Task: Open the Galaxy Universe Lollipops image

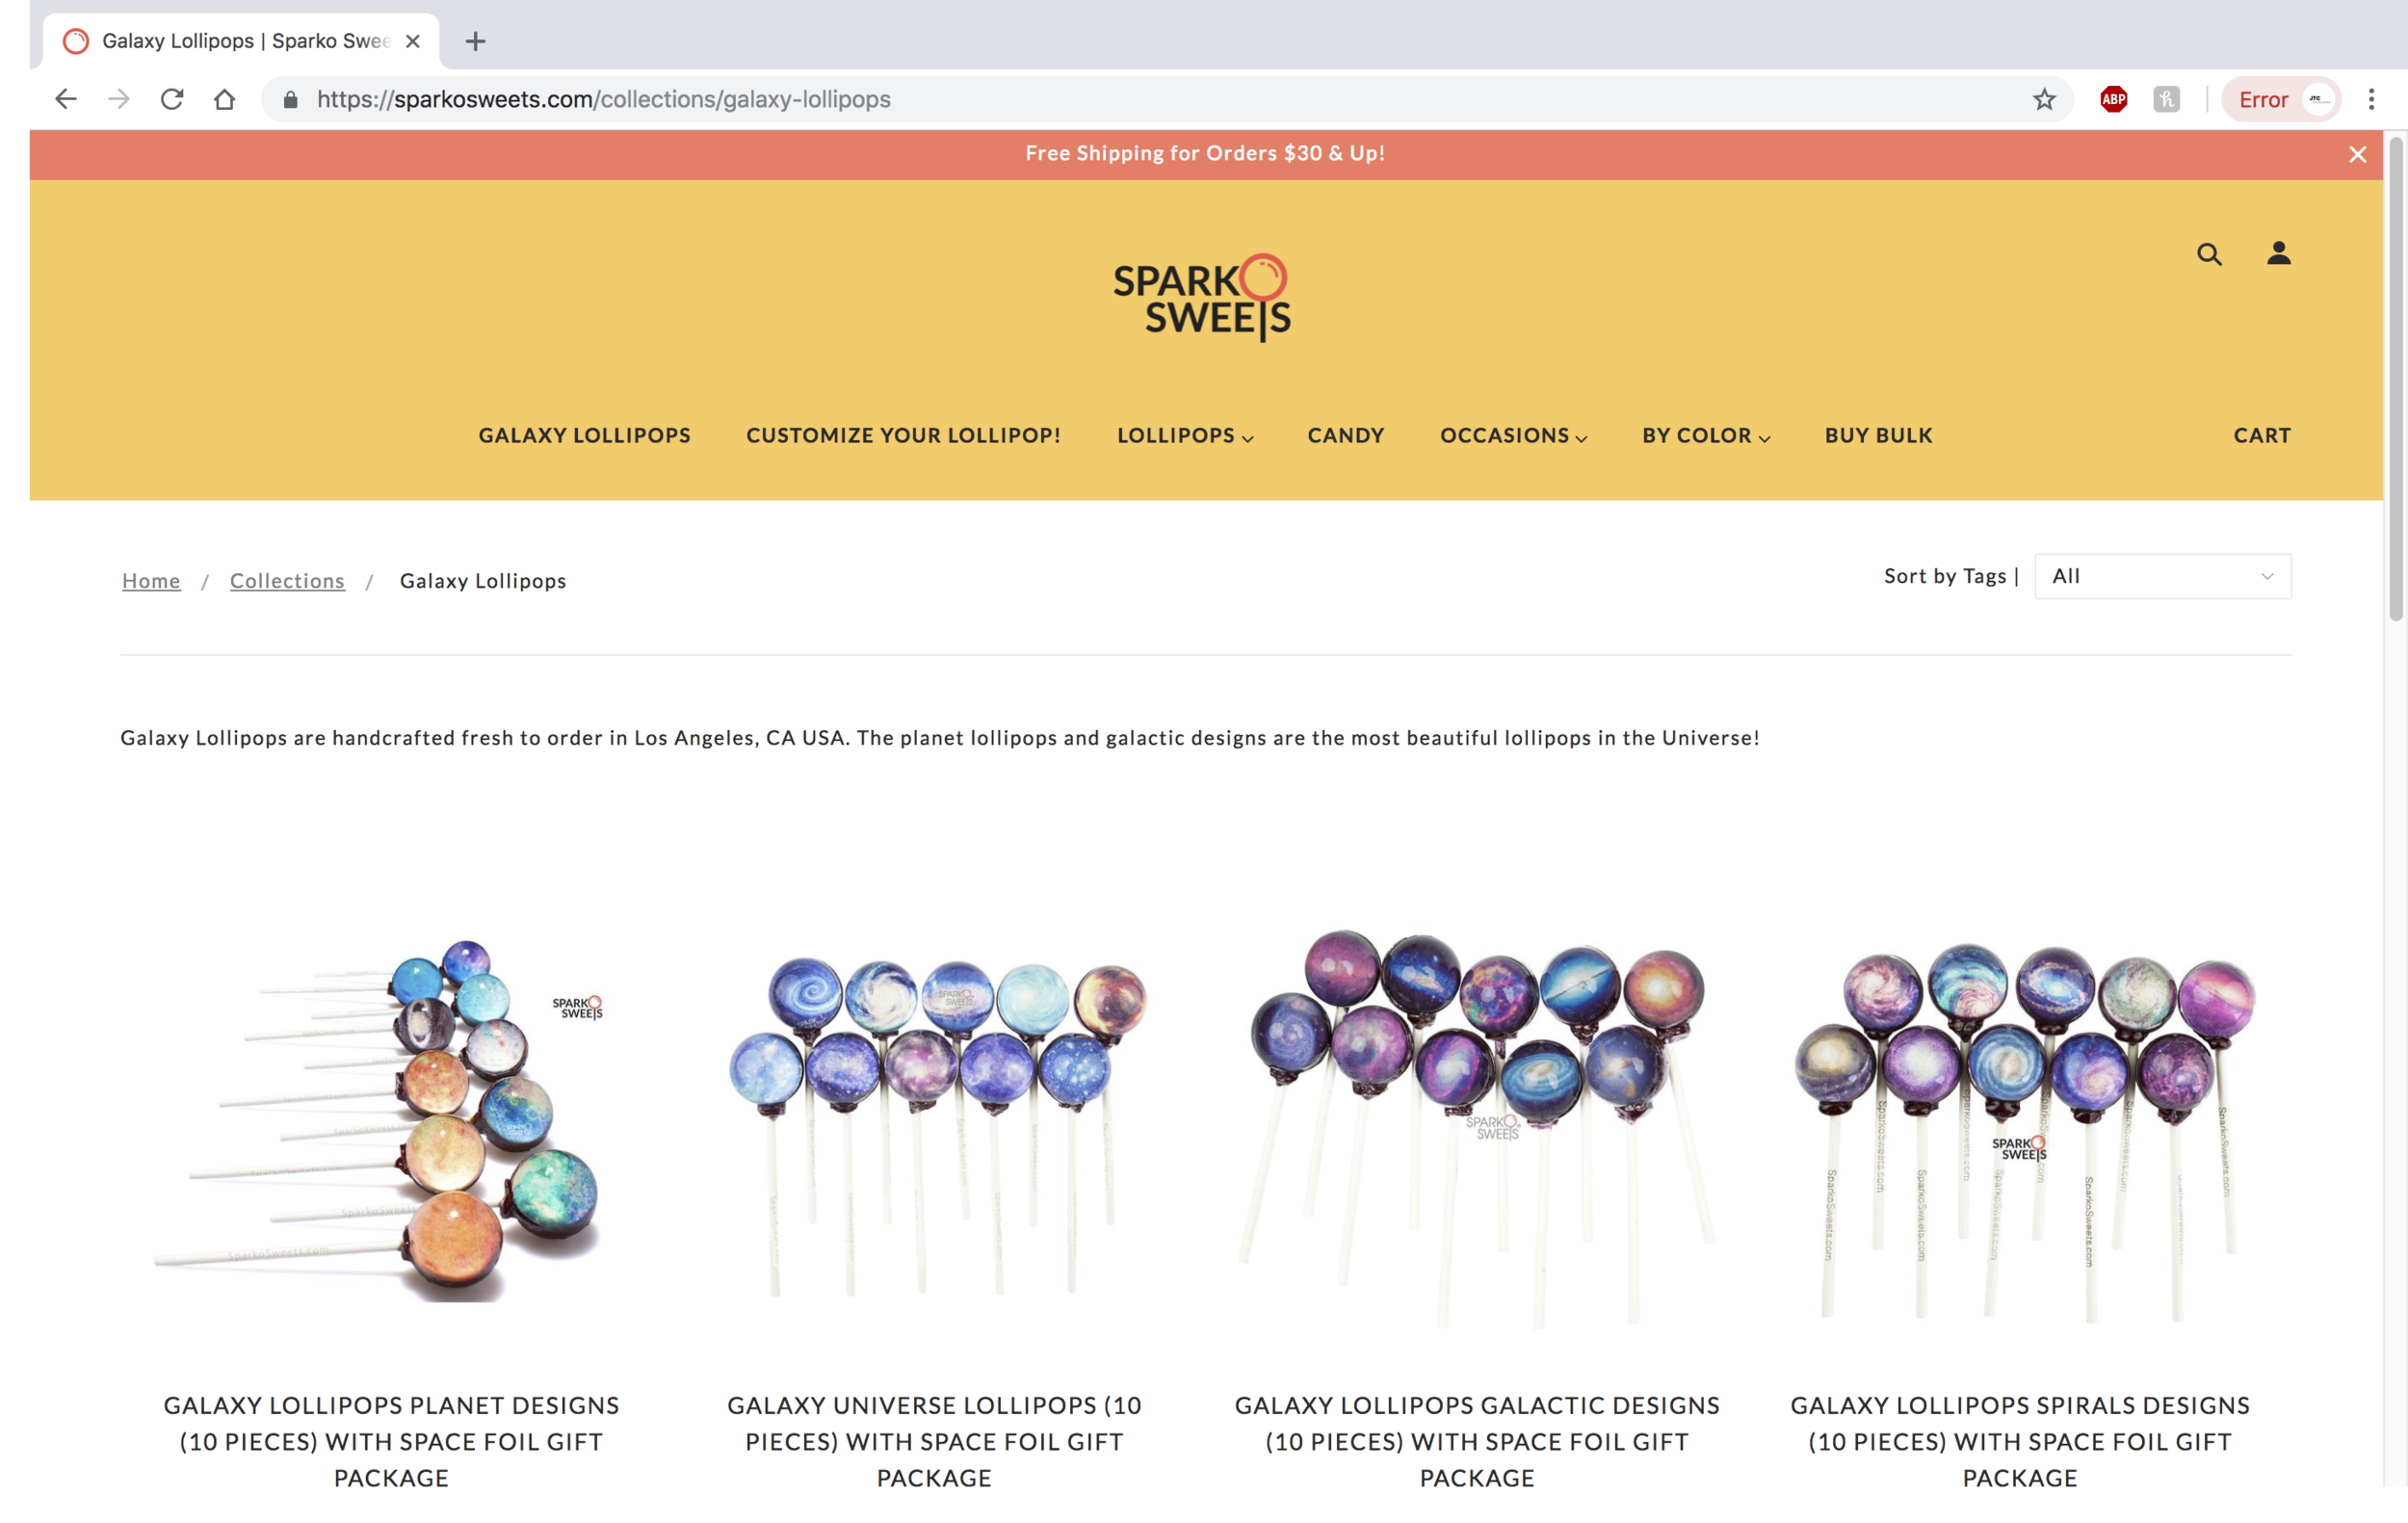Action: coord(934,1125)
